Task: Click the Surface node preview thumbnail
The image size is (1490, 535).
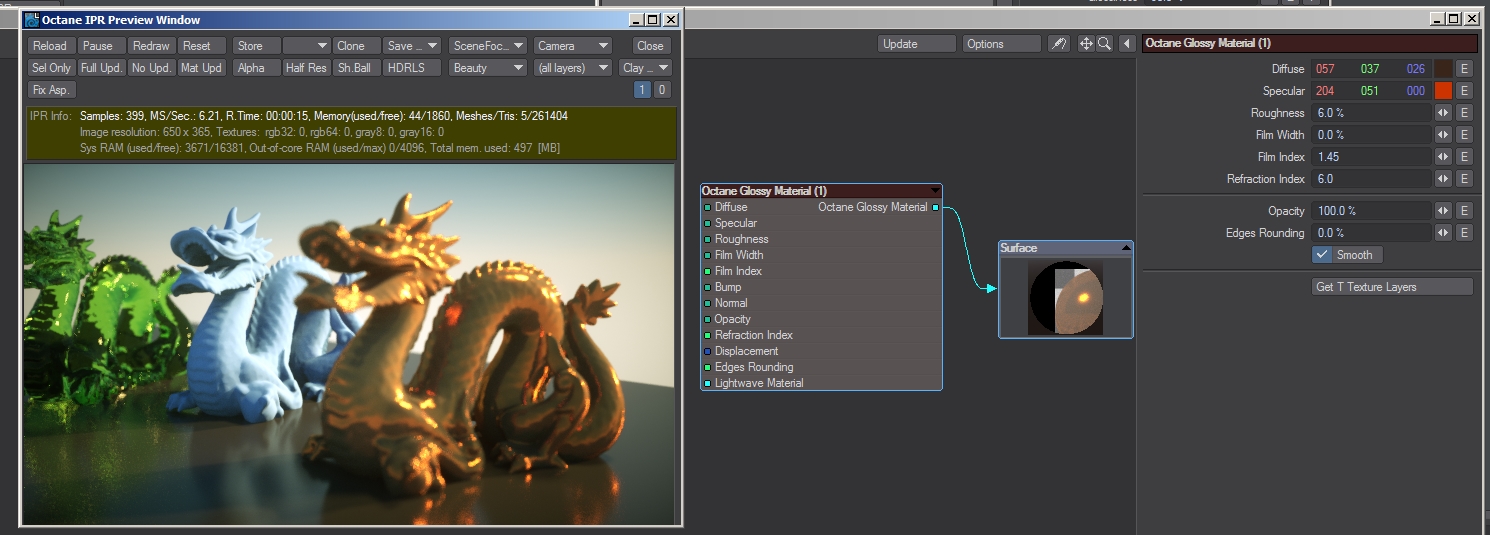Action: point(1066,297)
